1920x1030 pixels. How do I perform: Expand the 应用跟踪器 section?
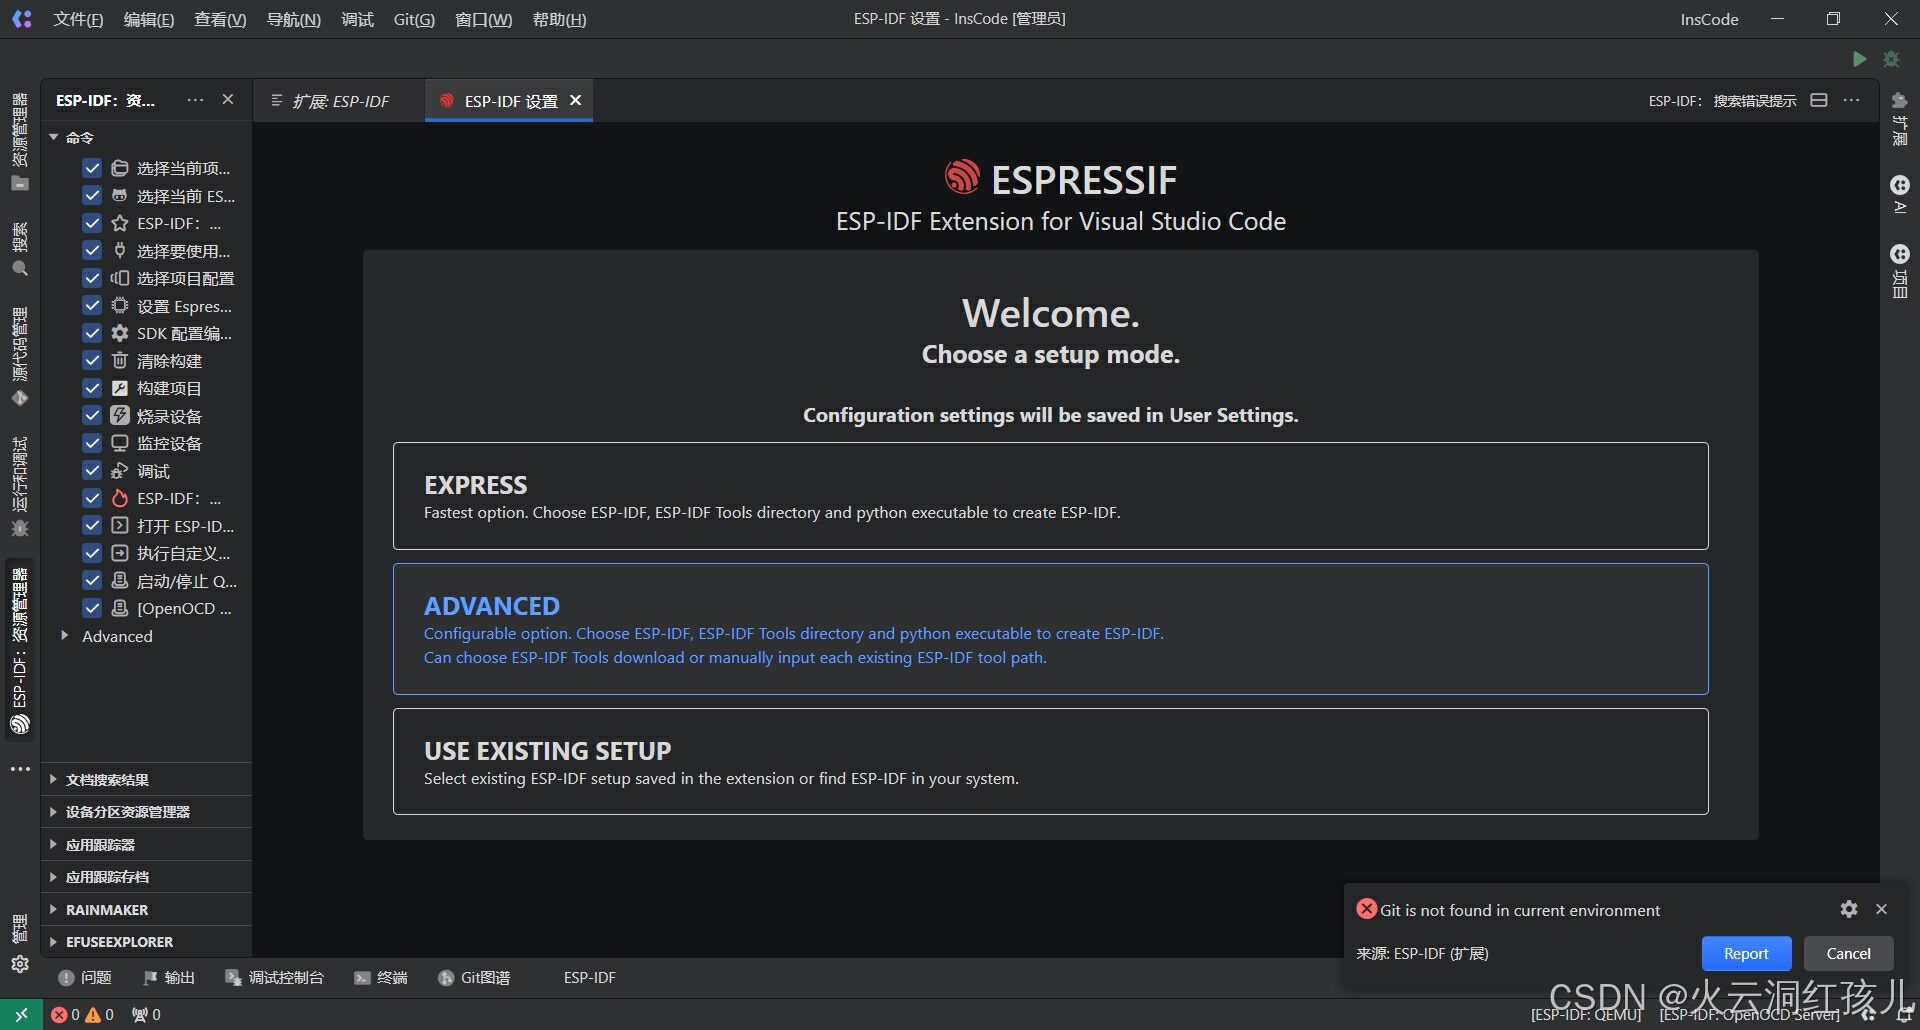click(146, 844)
